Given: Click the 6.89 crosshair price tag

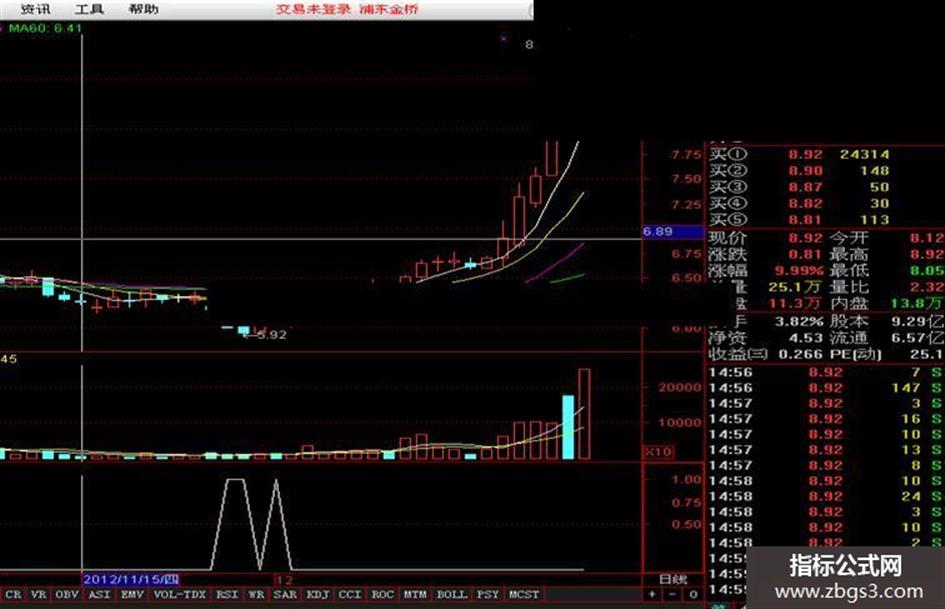Looking at the screenshot, I should point(672,232).
